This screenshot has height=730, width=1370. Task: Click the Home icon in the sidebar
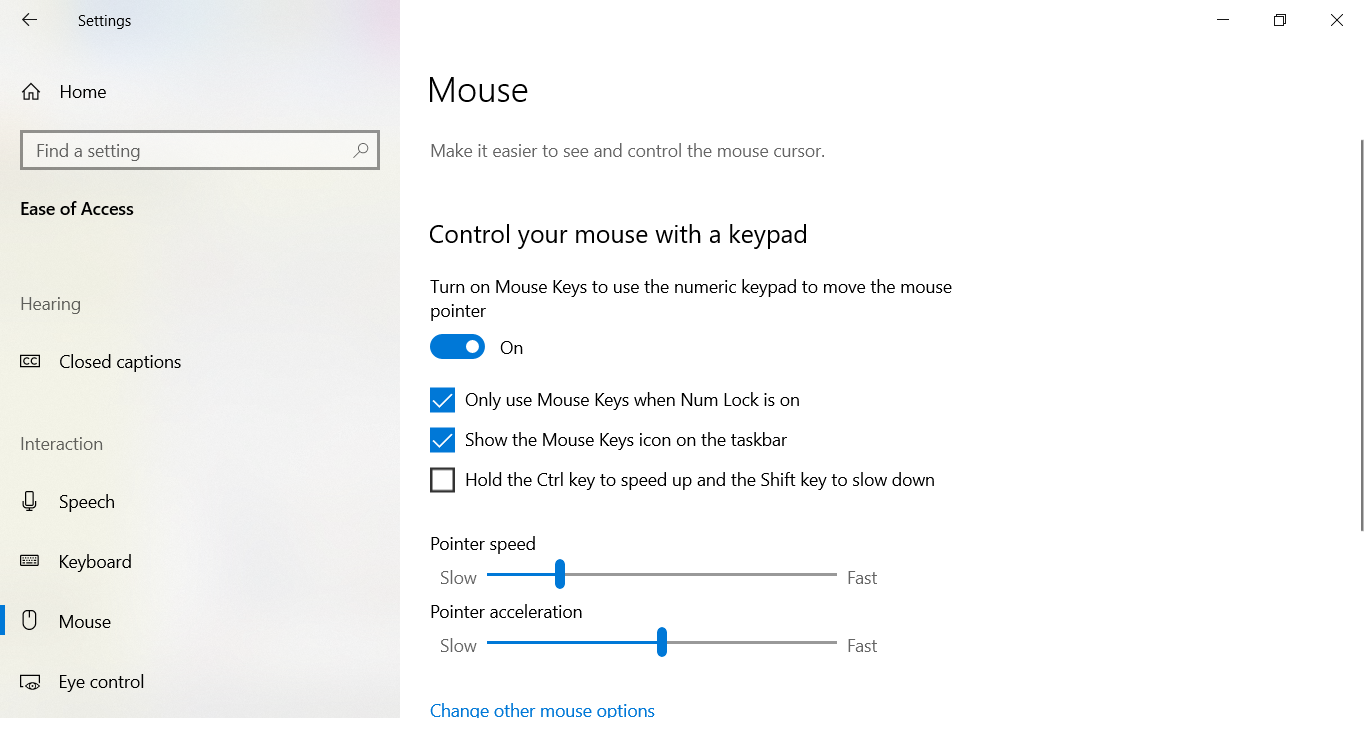31,91
